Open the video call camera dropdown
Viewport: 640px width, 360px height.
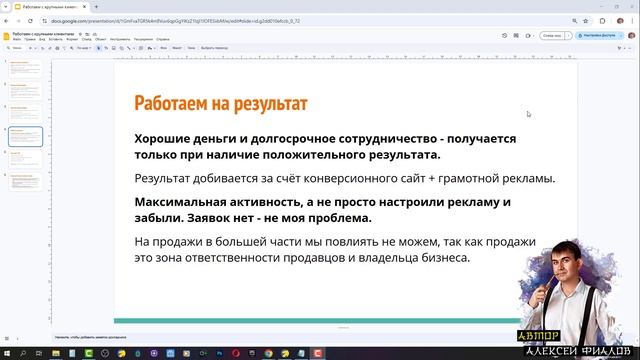pos(529,36)
